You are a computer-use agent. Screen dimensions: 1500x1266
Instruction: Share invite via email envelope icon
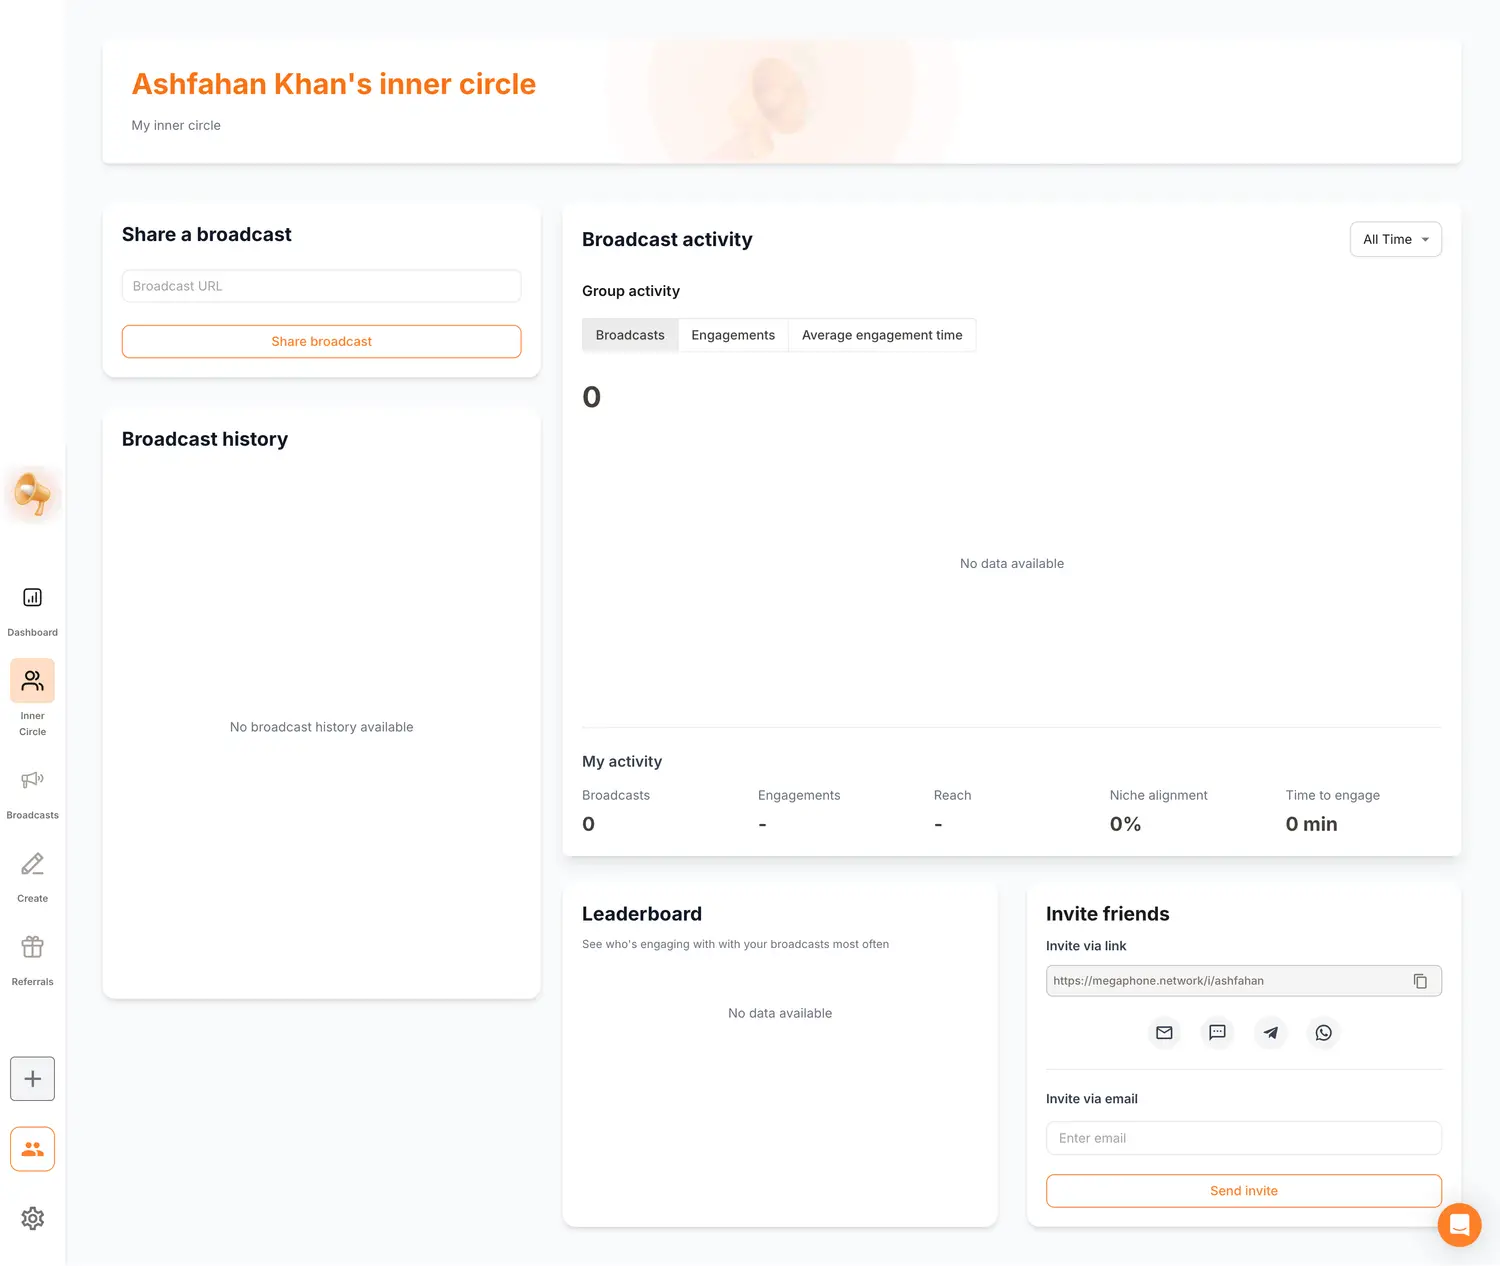[1164, 1033]
